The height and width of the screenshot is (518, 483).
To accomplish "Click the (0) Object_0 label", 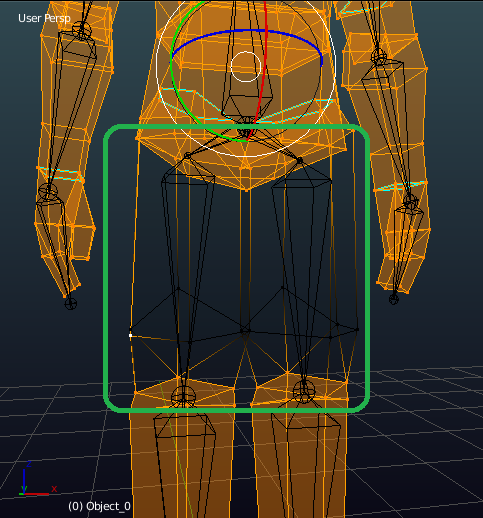I will tap(99, 506).
